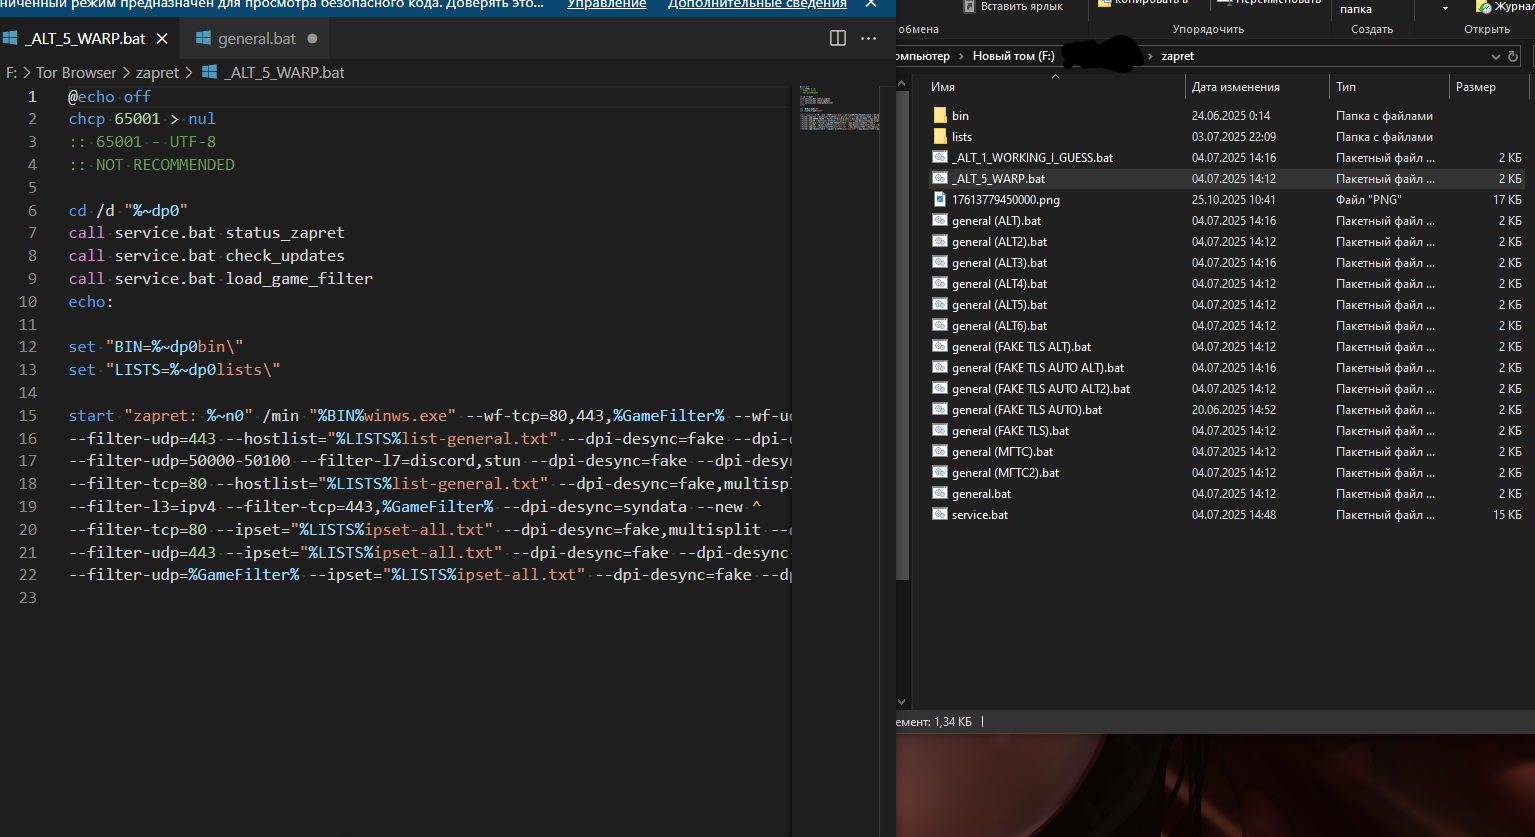Select Tor Browser in VS Code breadcrumb
Image resolution: width=1535 pixels, height=837 pixels.
pos(76,72)
